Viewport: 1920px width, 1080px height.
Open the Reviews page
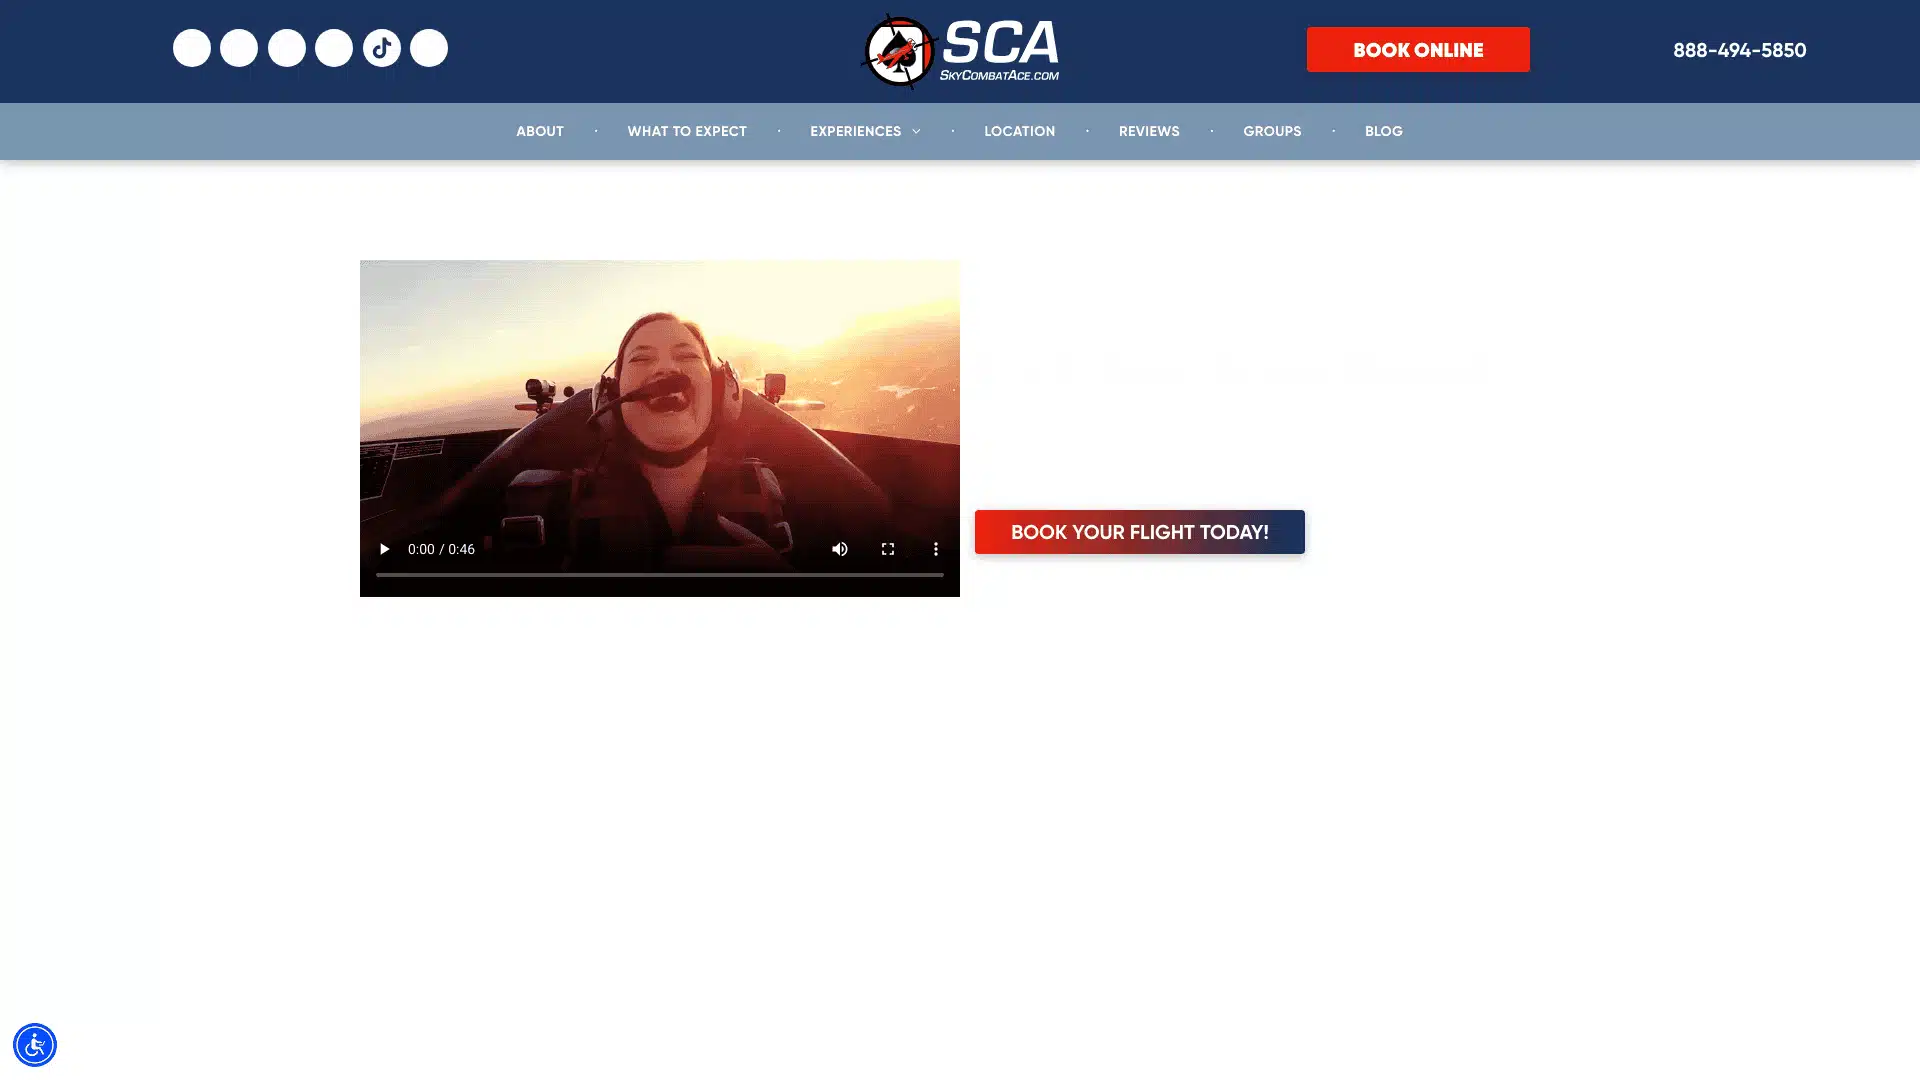click(1148, 132)
